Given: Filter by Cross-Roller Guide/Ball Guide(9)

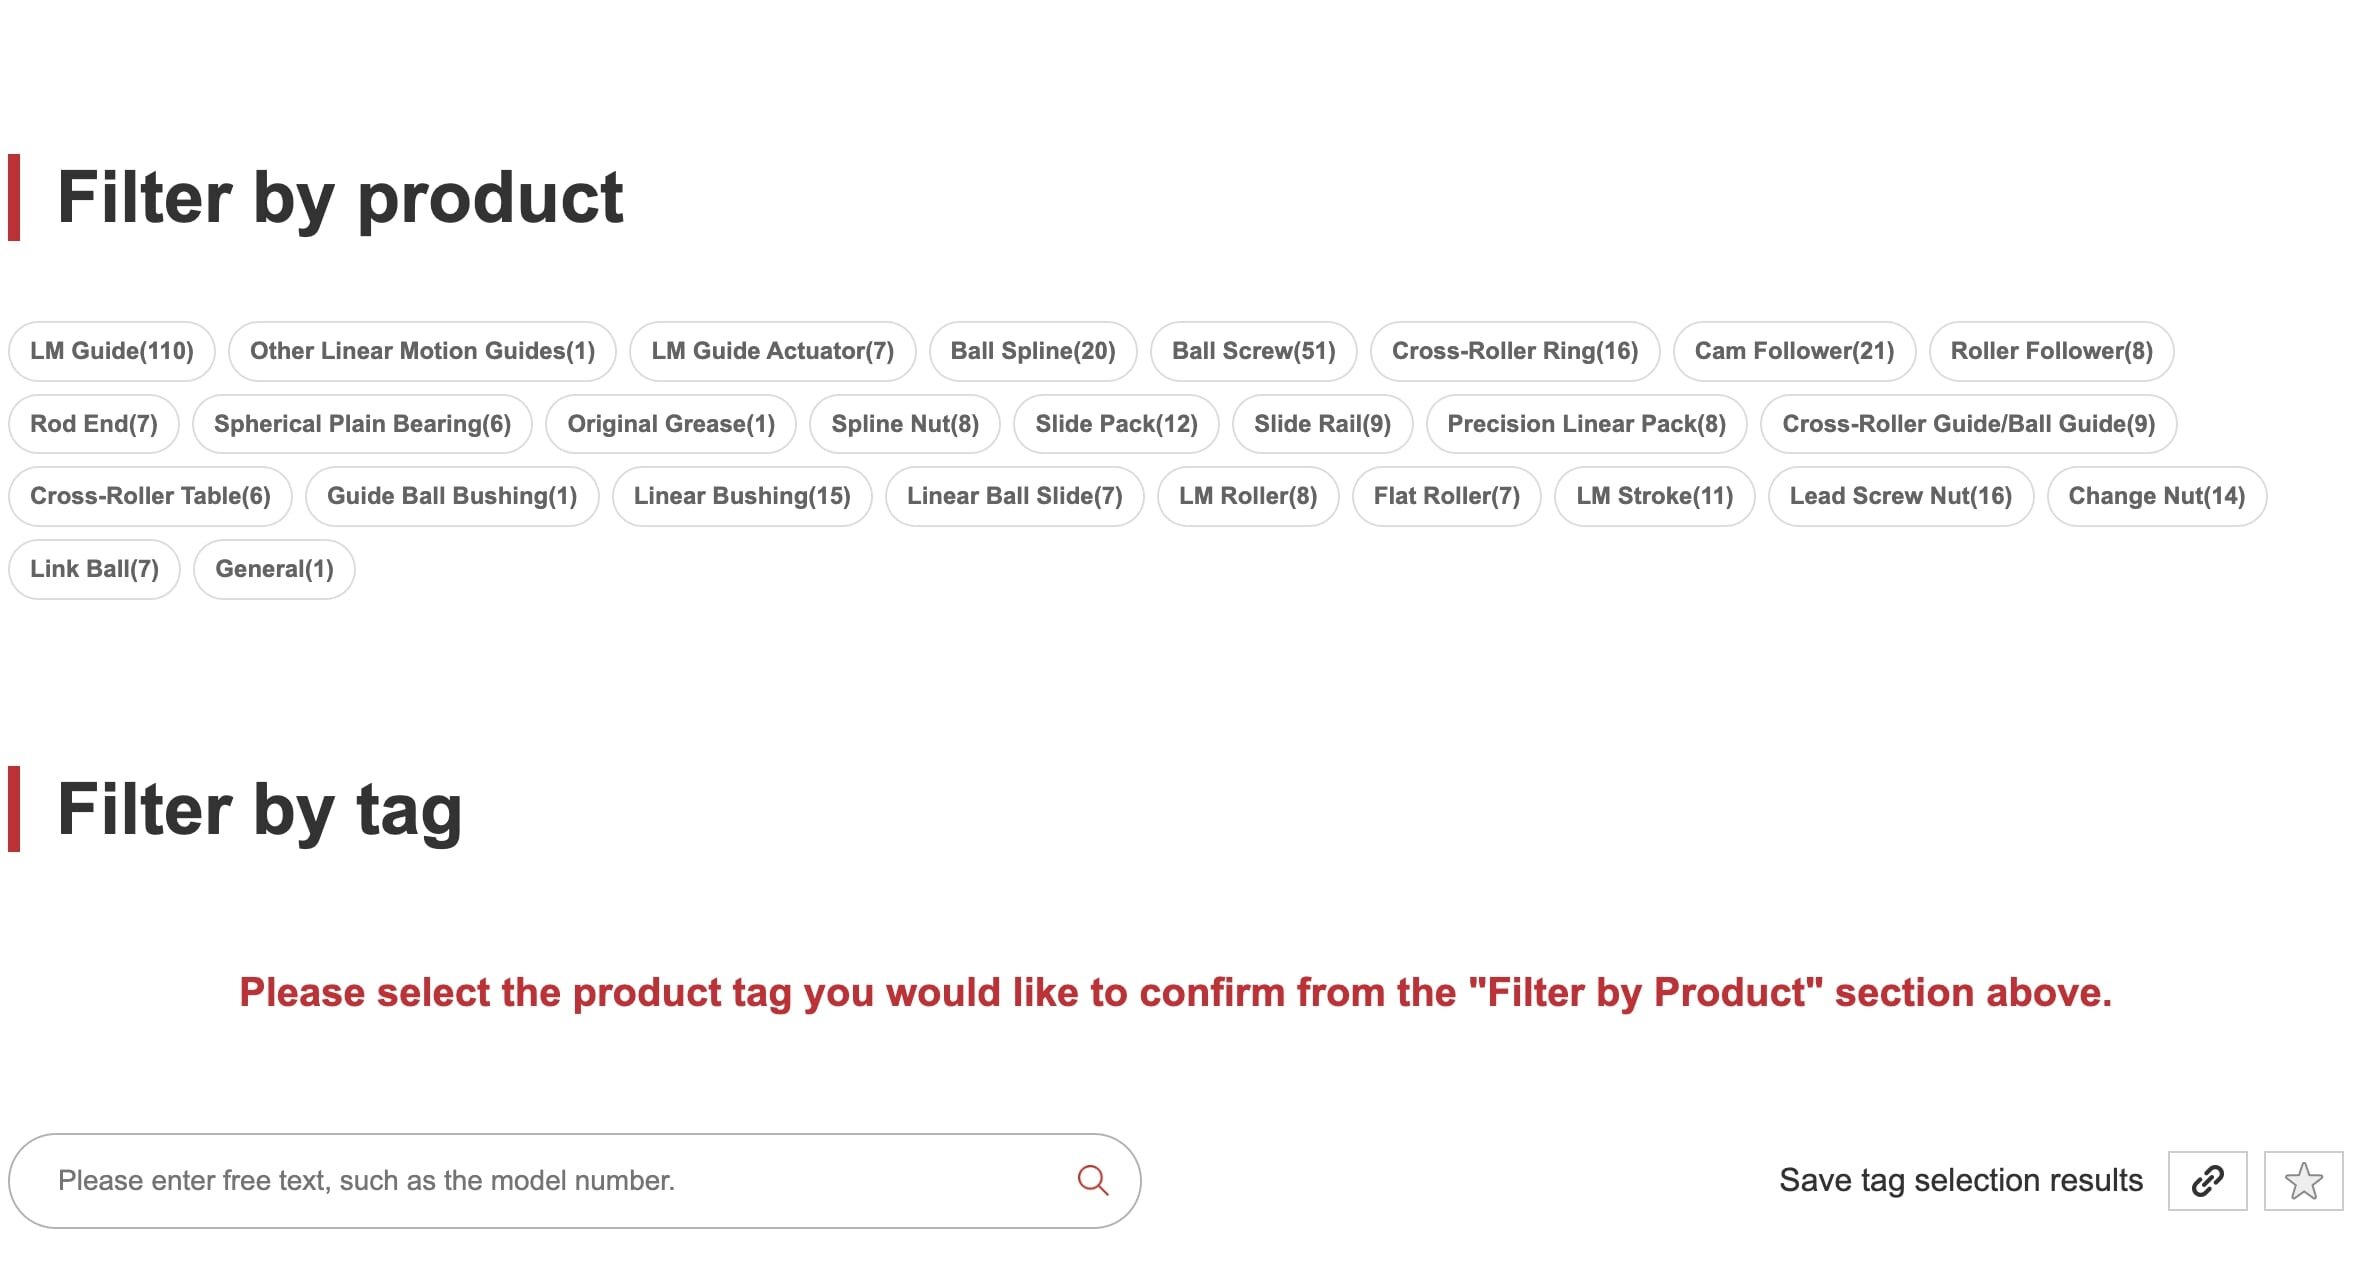Looking at the screenshot, I should [1968, 424].
